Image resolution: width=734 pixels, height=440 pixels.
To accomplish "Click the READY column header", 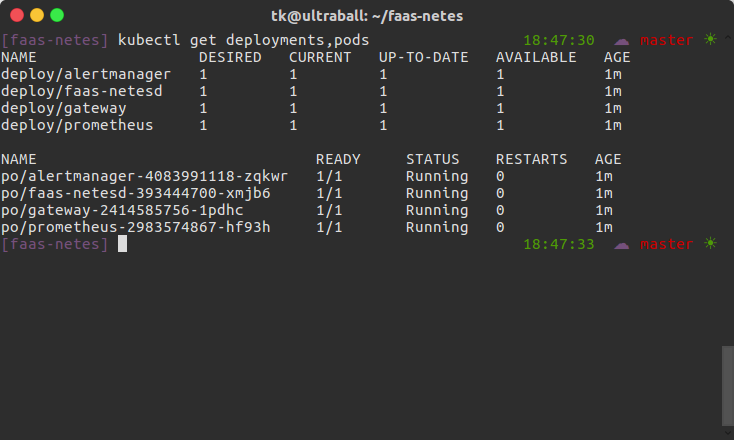I will coord(338,160).
